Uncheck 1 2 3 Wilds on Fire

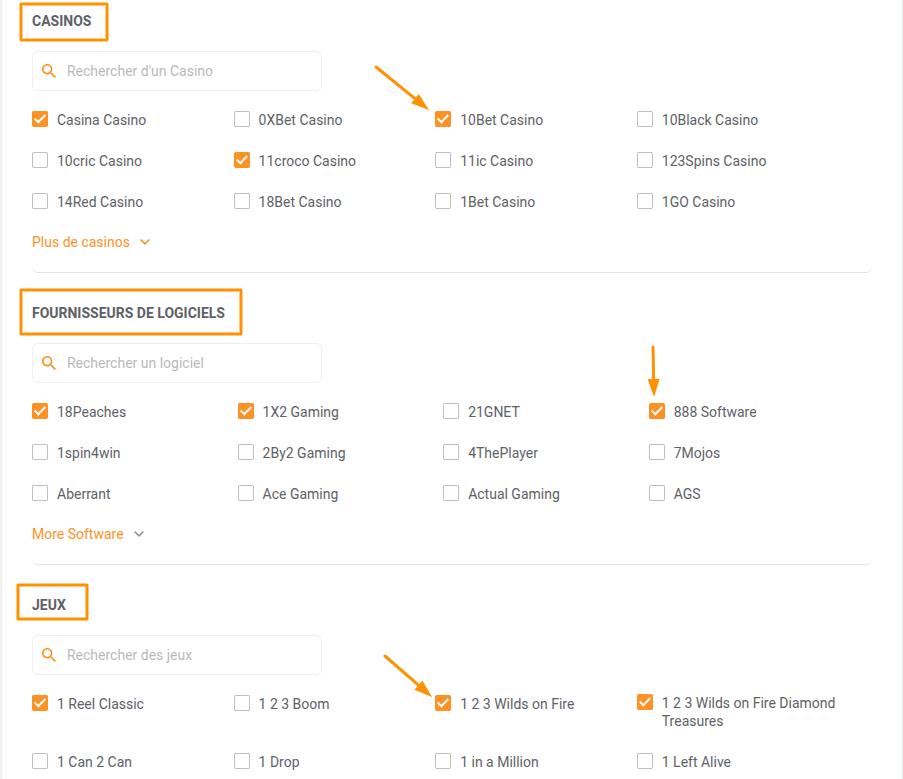443,703
